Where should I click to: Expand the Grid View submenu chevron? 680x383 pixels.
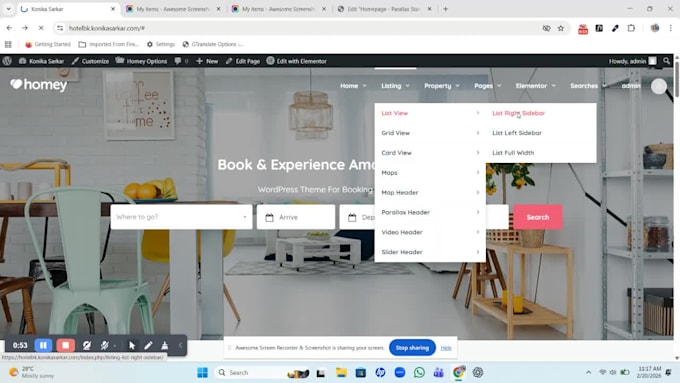coord(478,133)
